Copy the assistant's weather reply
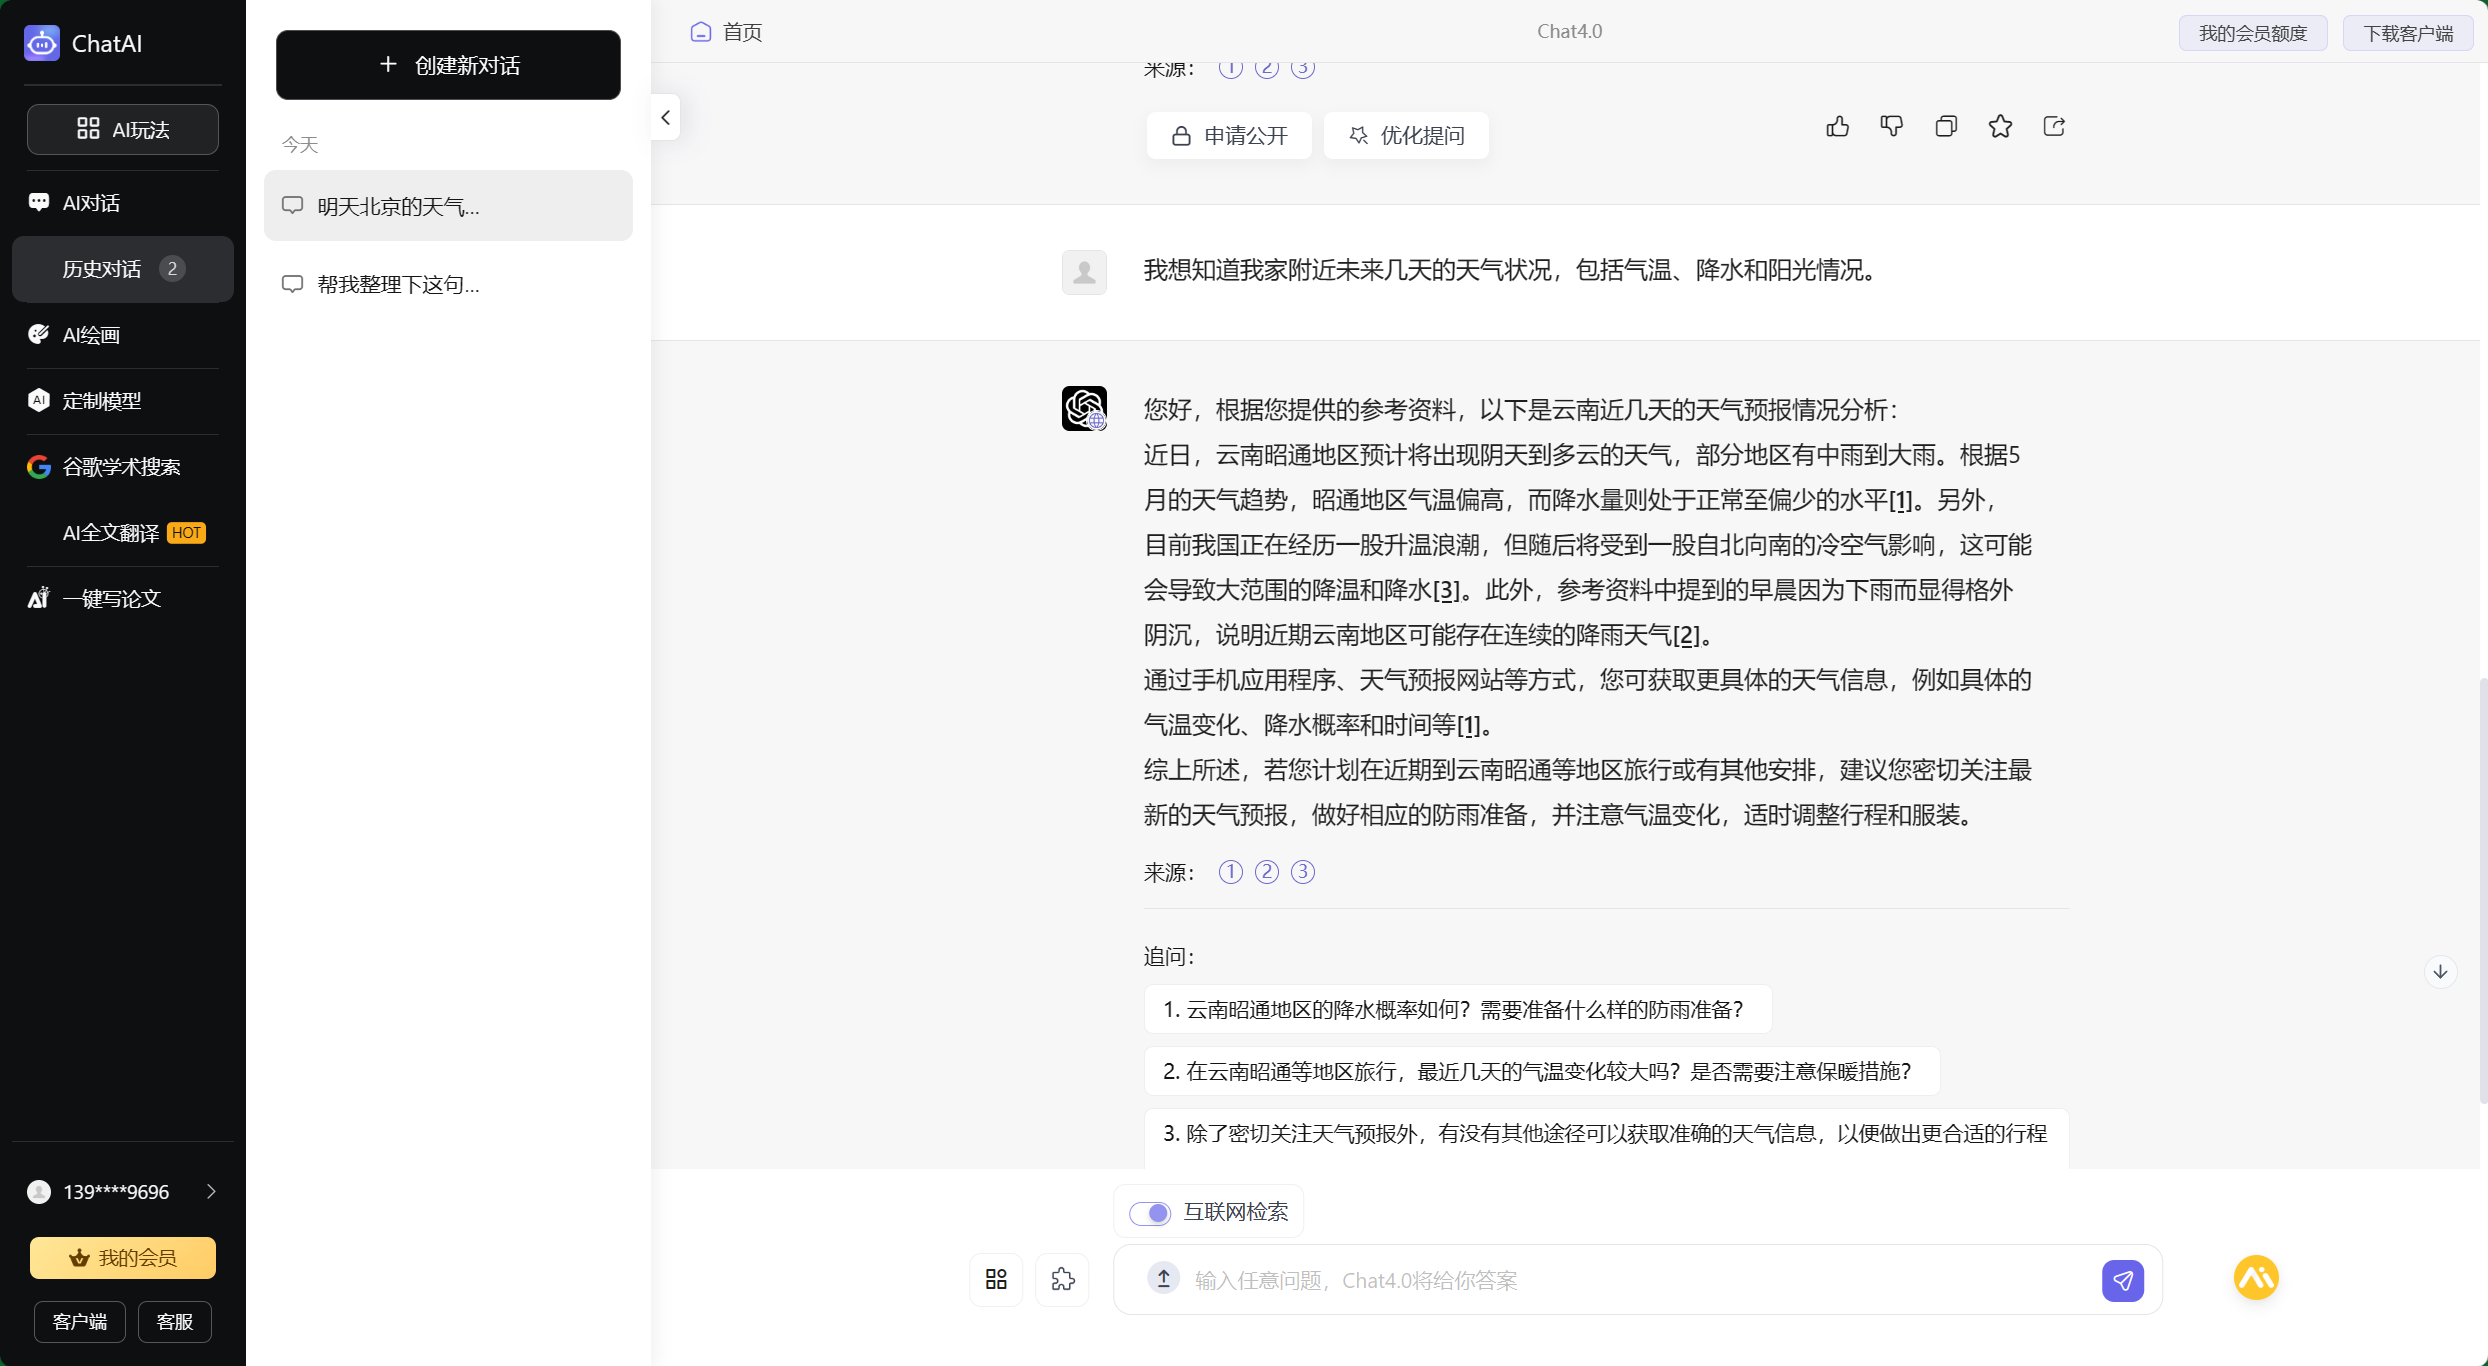The image size is (2488, 1366). tap(1946, 126)
